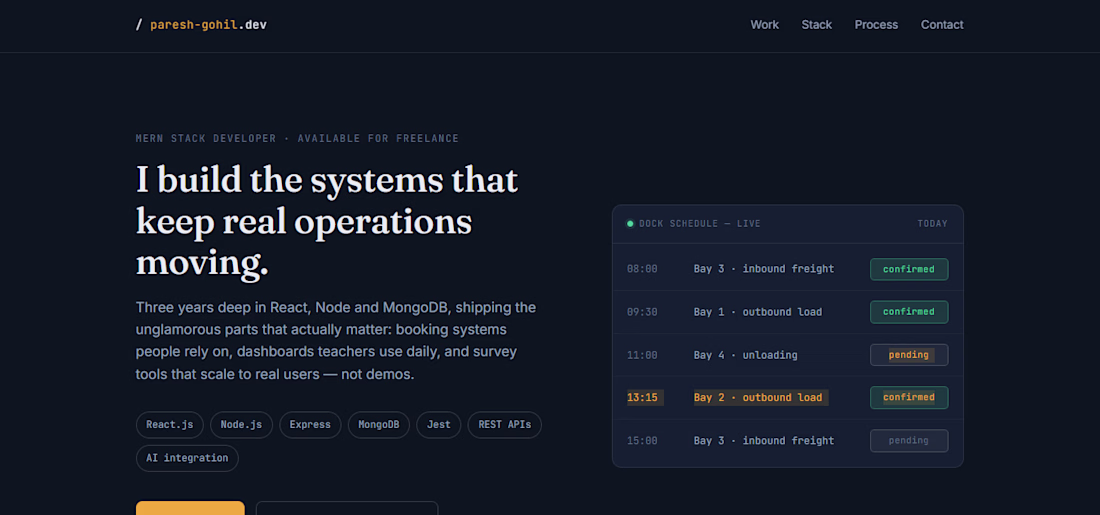Screen dimensions: 1100x515
Task: Select the AI integration tag chip
Action: click(187, 458)
